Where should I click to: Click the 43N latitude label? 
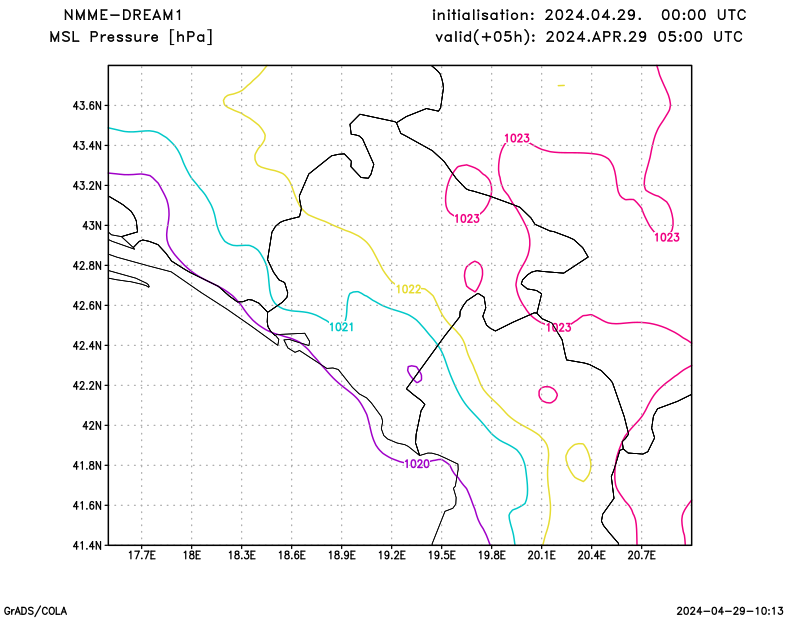[92, 226]
